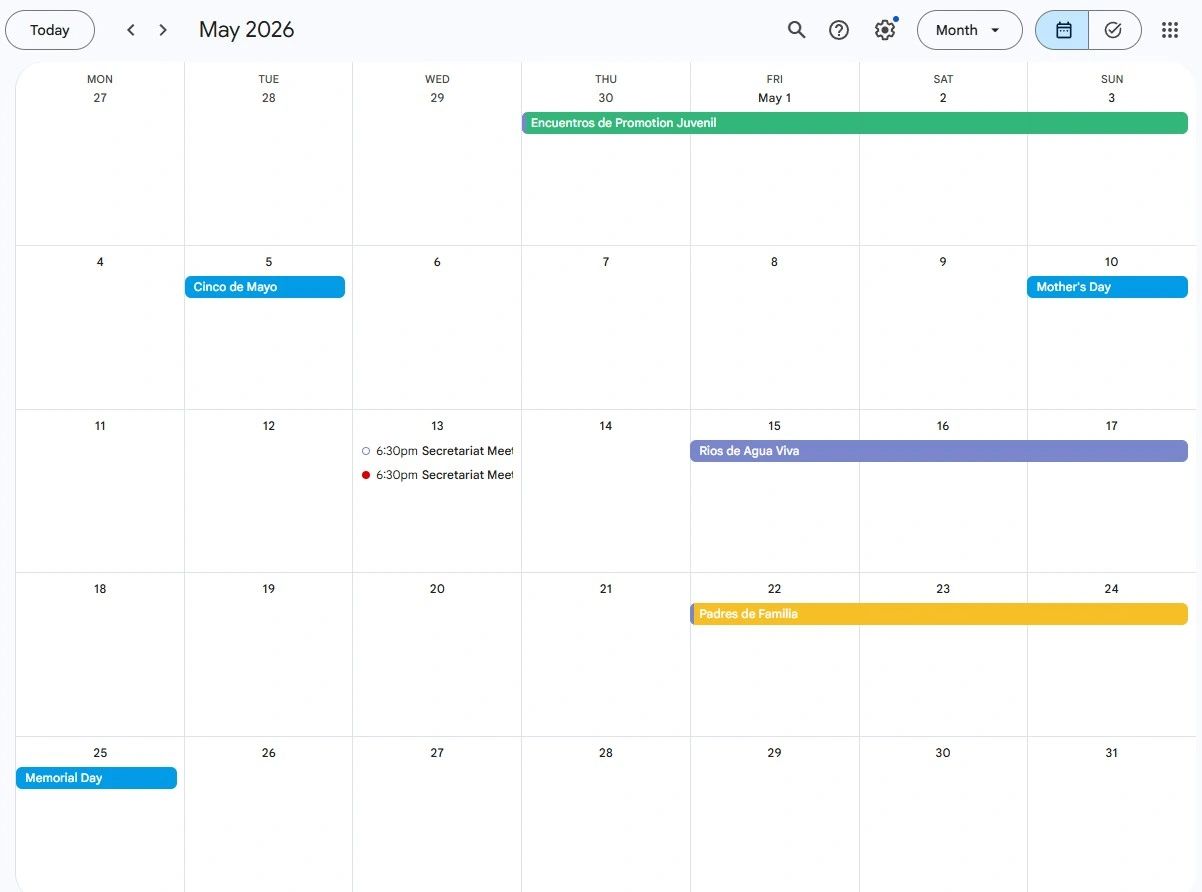The width and height of the screenshot is (1202, 892).
Task: Select date 28 in the last week row
Action: pos(605,753)
